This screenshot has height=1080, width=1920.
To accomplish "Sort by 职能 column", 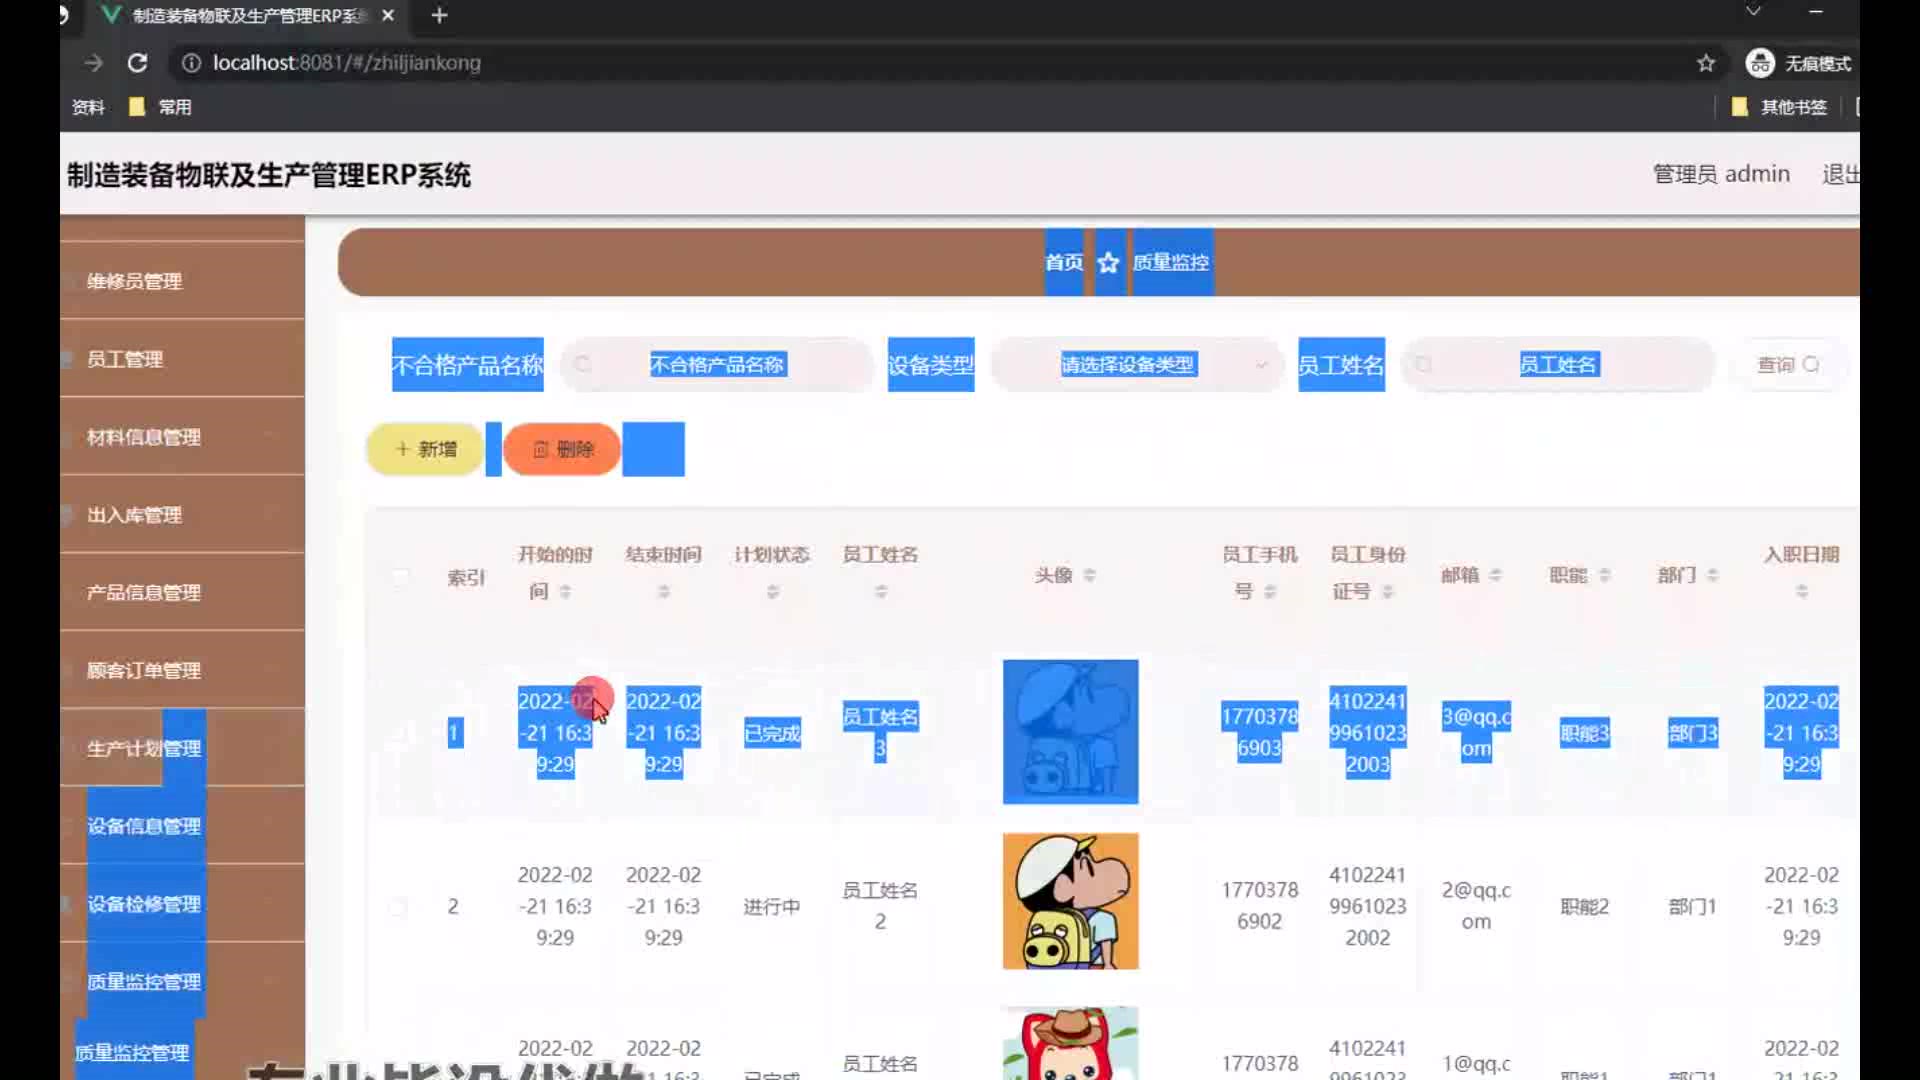I will point(1604,575).
